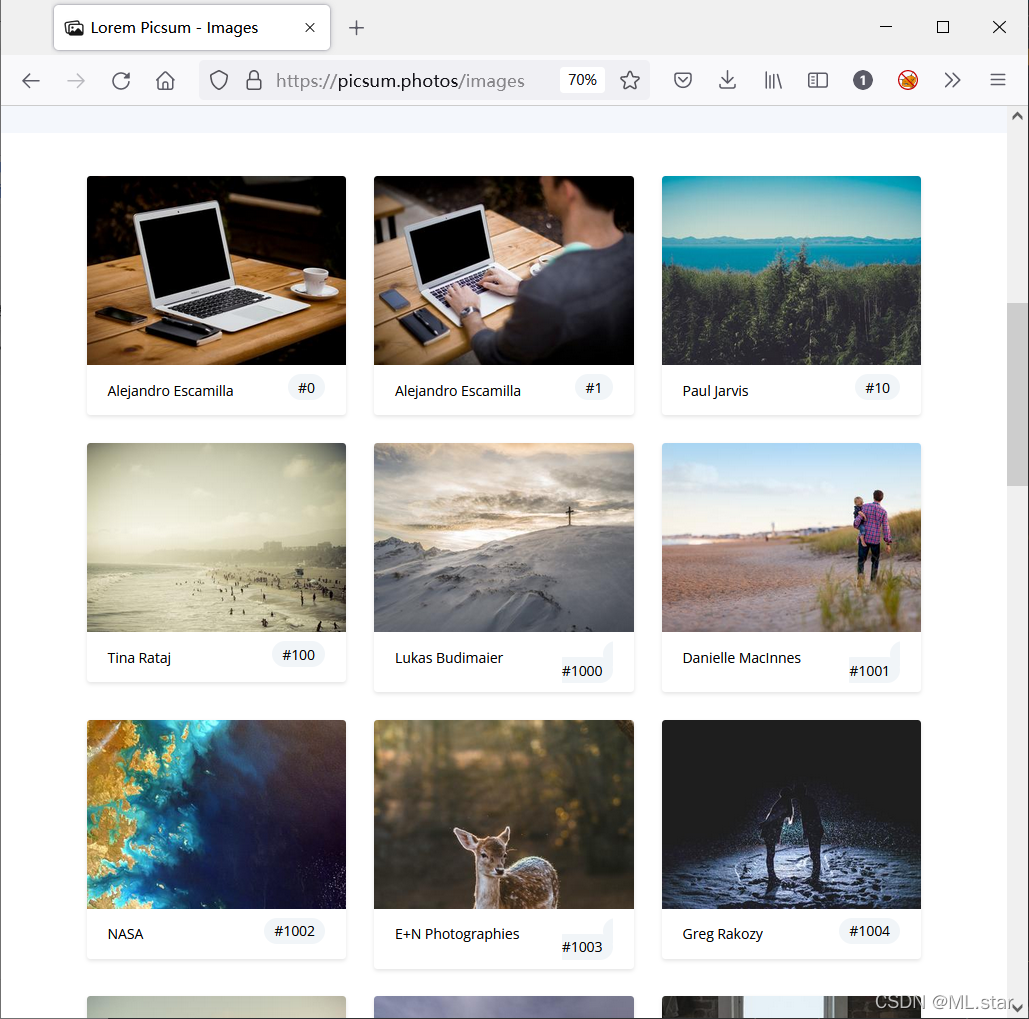1029x1019 pixels.
Task: Open deer photo #1003
Action: point(504,814)
